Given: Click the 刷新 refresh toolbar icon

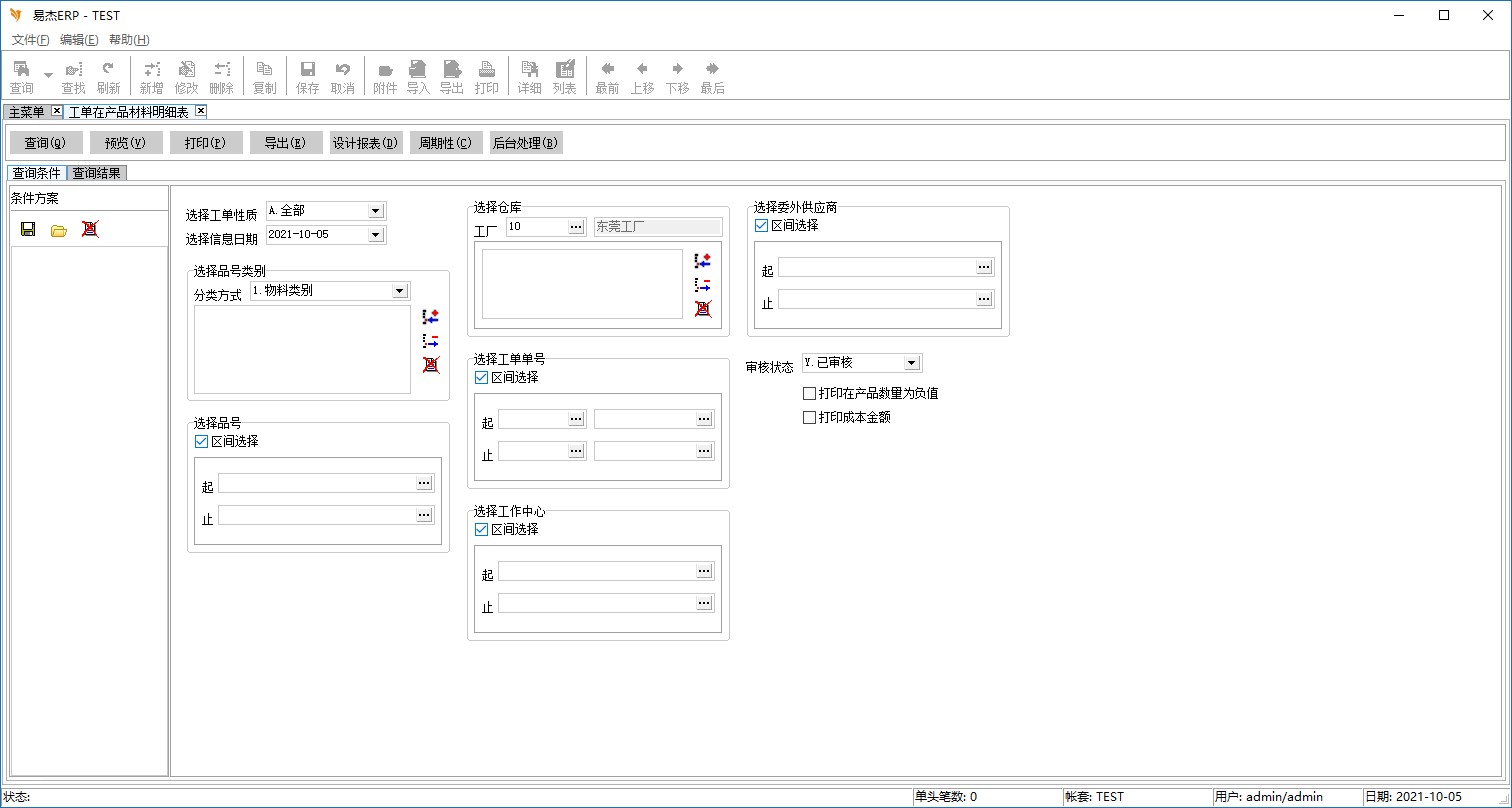Looking at the screenshot, I should (x=108, y=76).
